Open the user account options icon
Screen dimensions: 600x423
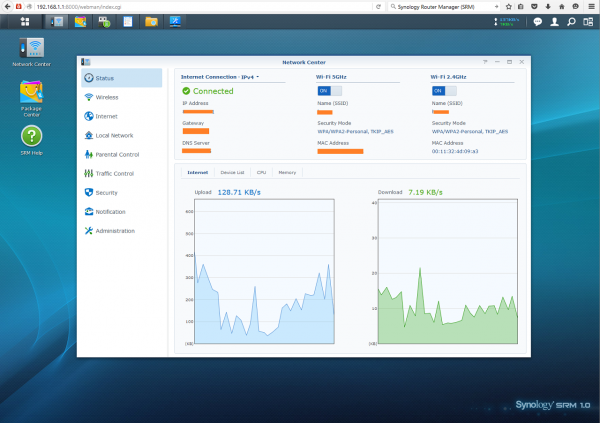[x=554, y=22]
